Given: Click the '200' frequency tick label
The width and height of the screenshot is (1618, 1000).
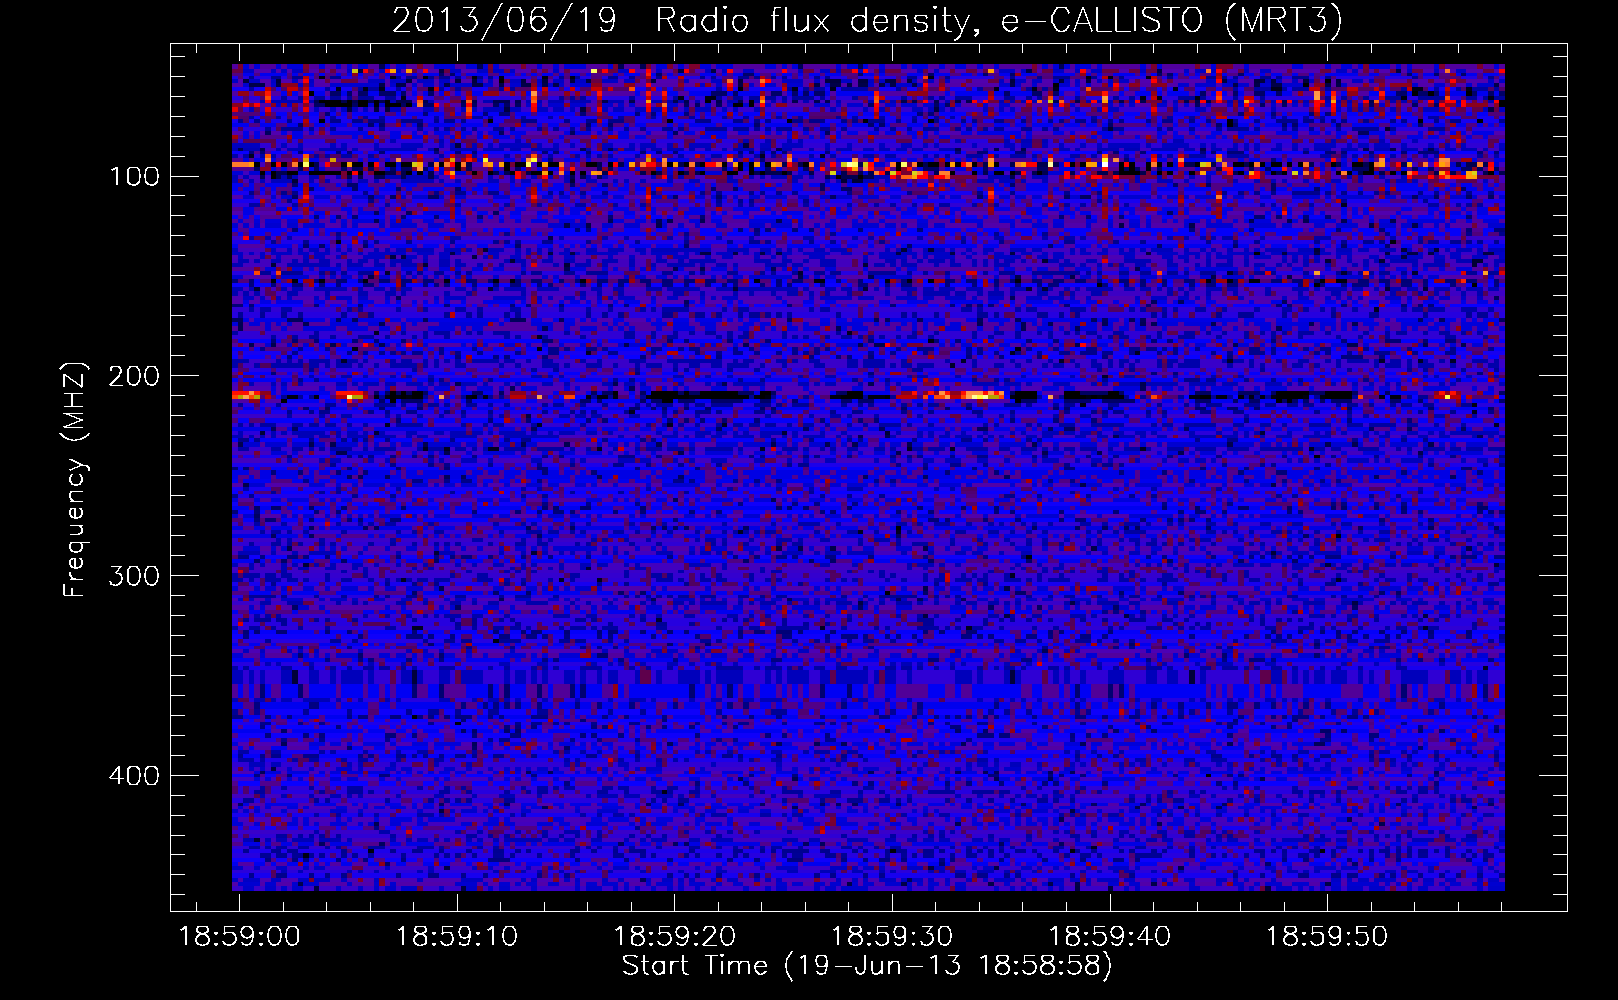Looking at the screenshot, I should pos(134,377).
